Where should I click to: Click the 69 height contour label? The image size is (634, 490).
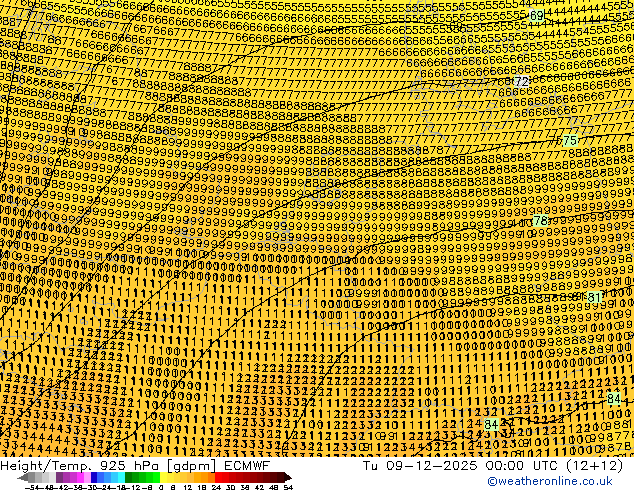[536, 16]
